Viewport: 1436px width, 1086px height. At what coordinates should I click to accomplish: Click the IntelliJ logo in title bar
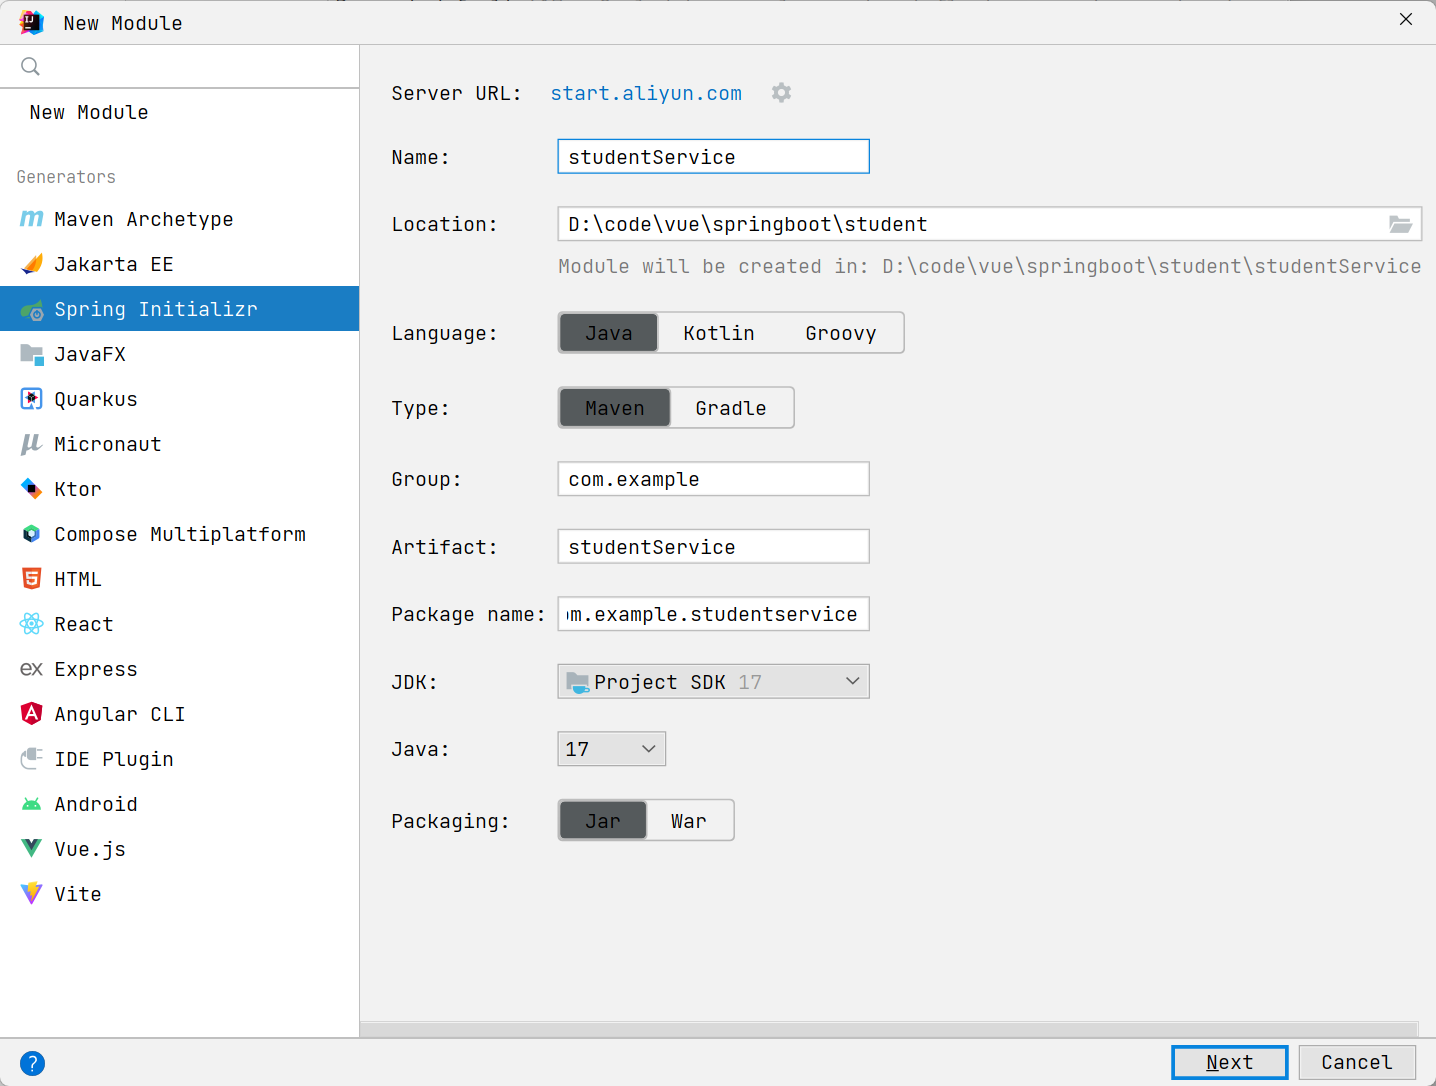[x=32, y=22]
